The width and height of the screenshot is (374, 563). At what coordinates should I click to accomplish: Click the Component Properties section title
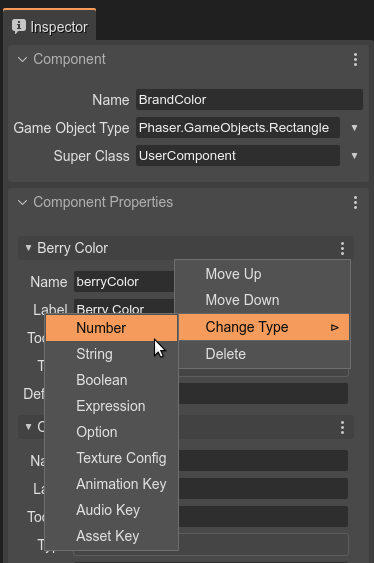click(103, 202)
